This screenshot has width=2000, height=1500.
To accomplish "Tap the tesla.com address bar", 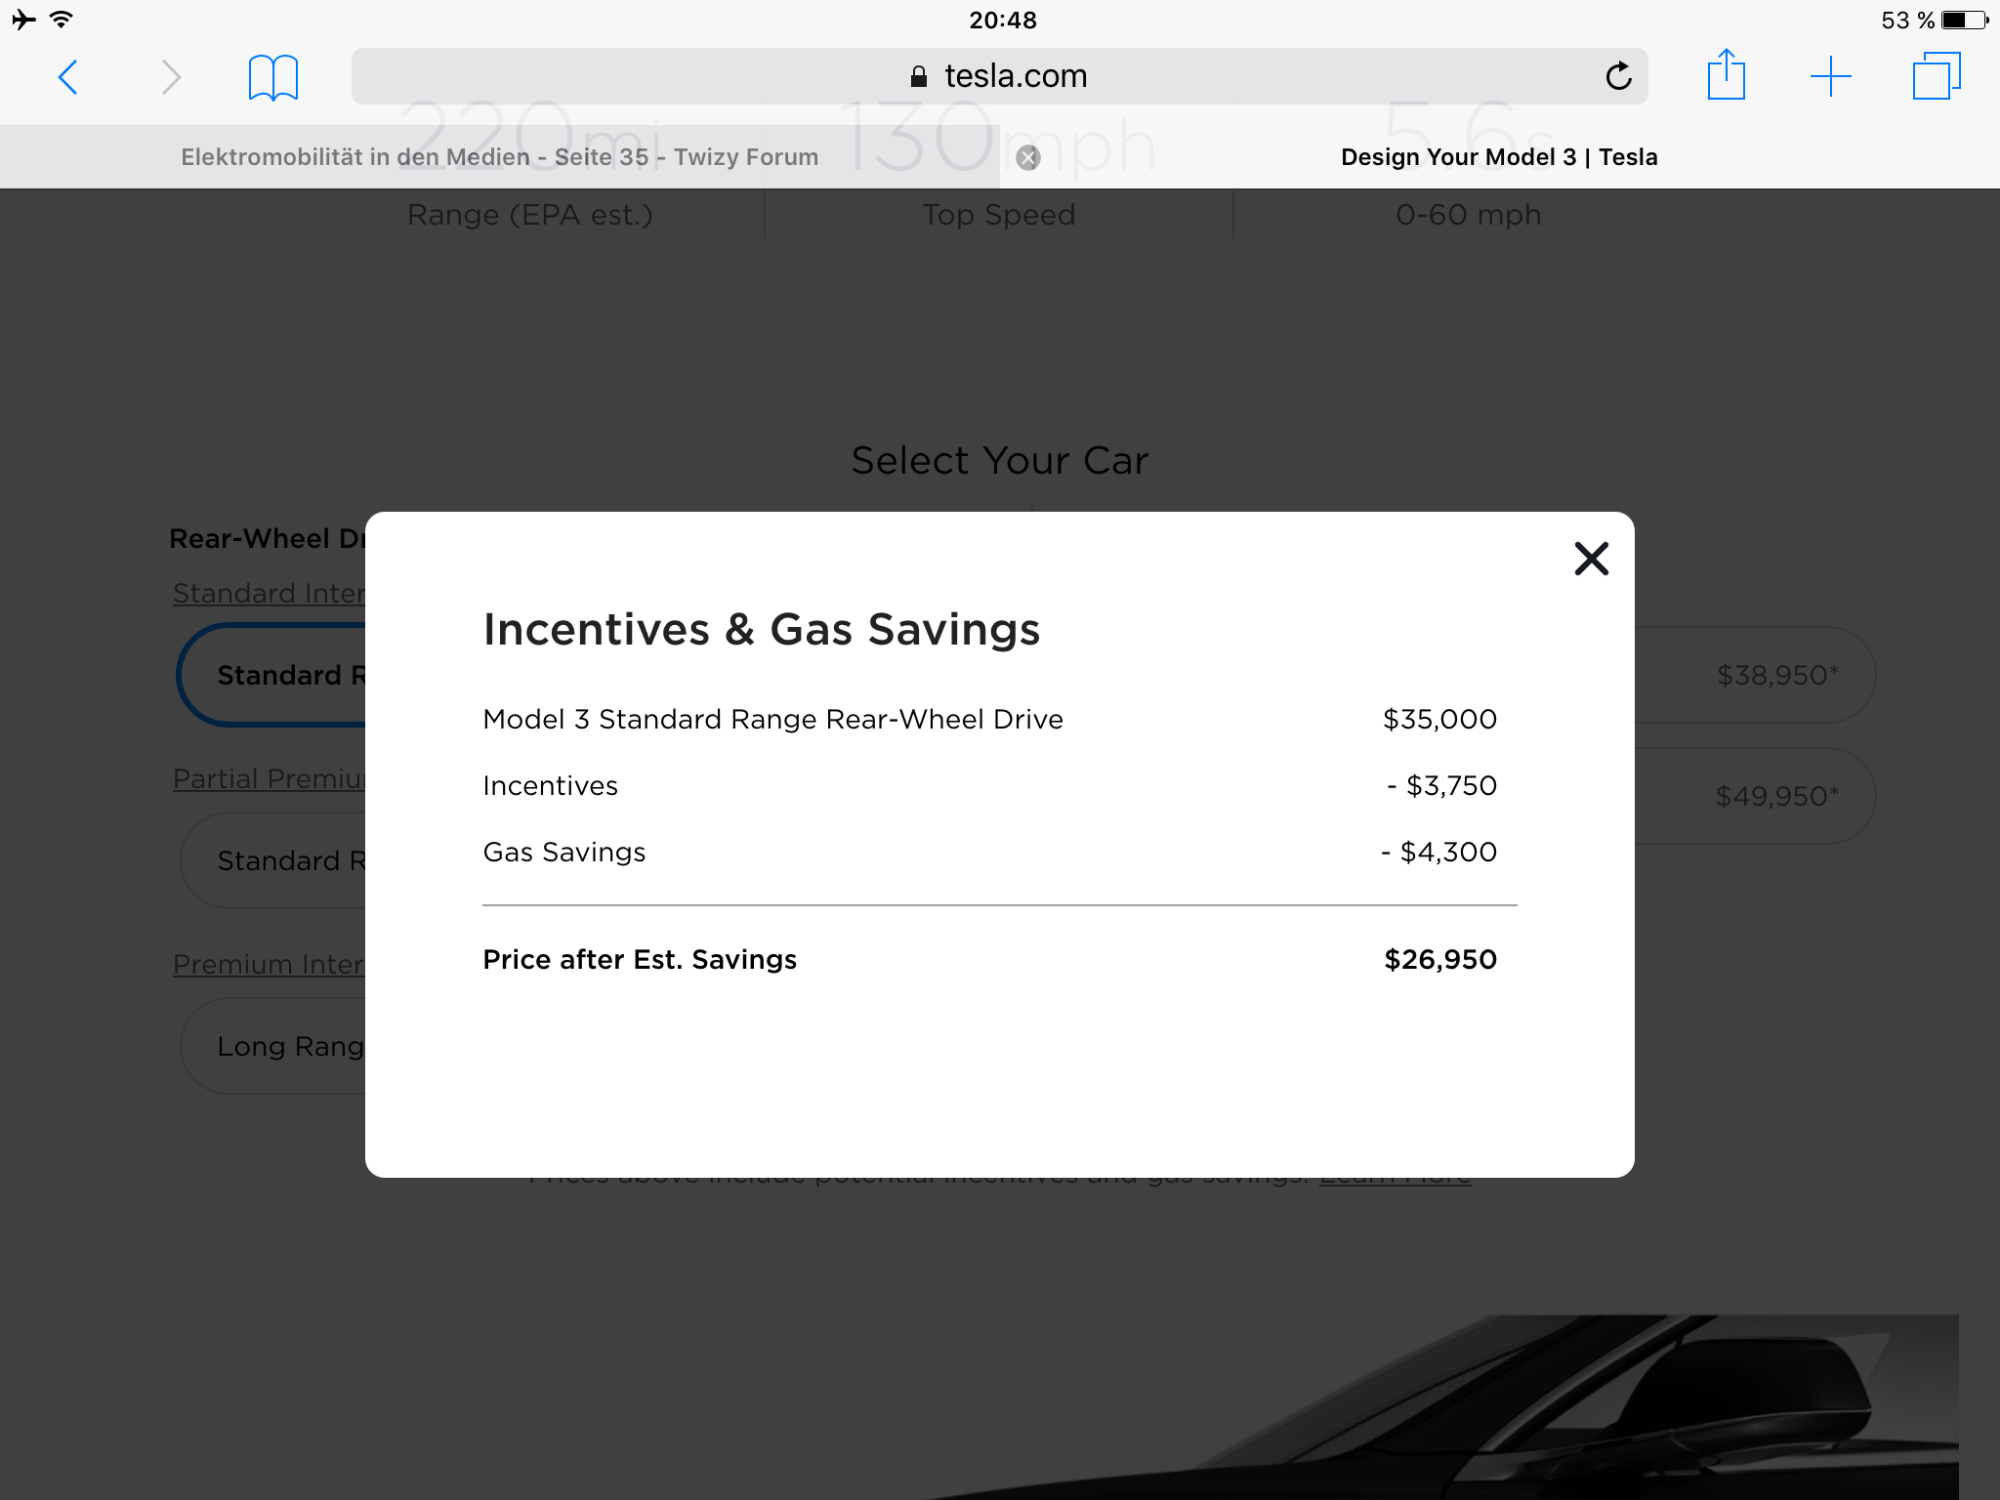I will (x=1000, y=76).
